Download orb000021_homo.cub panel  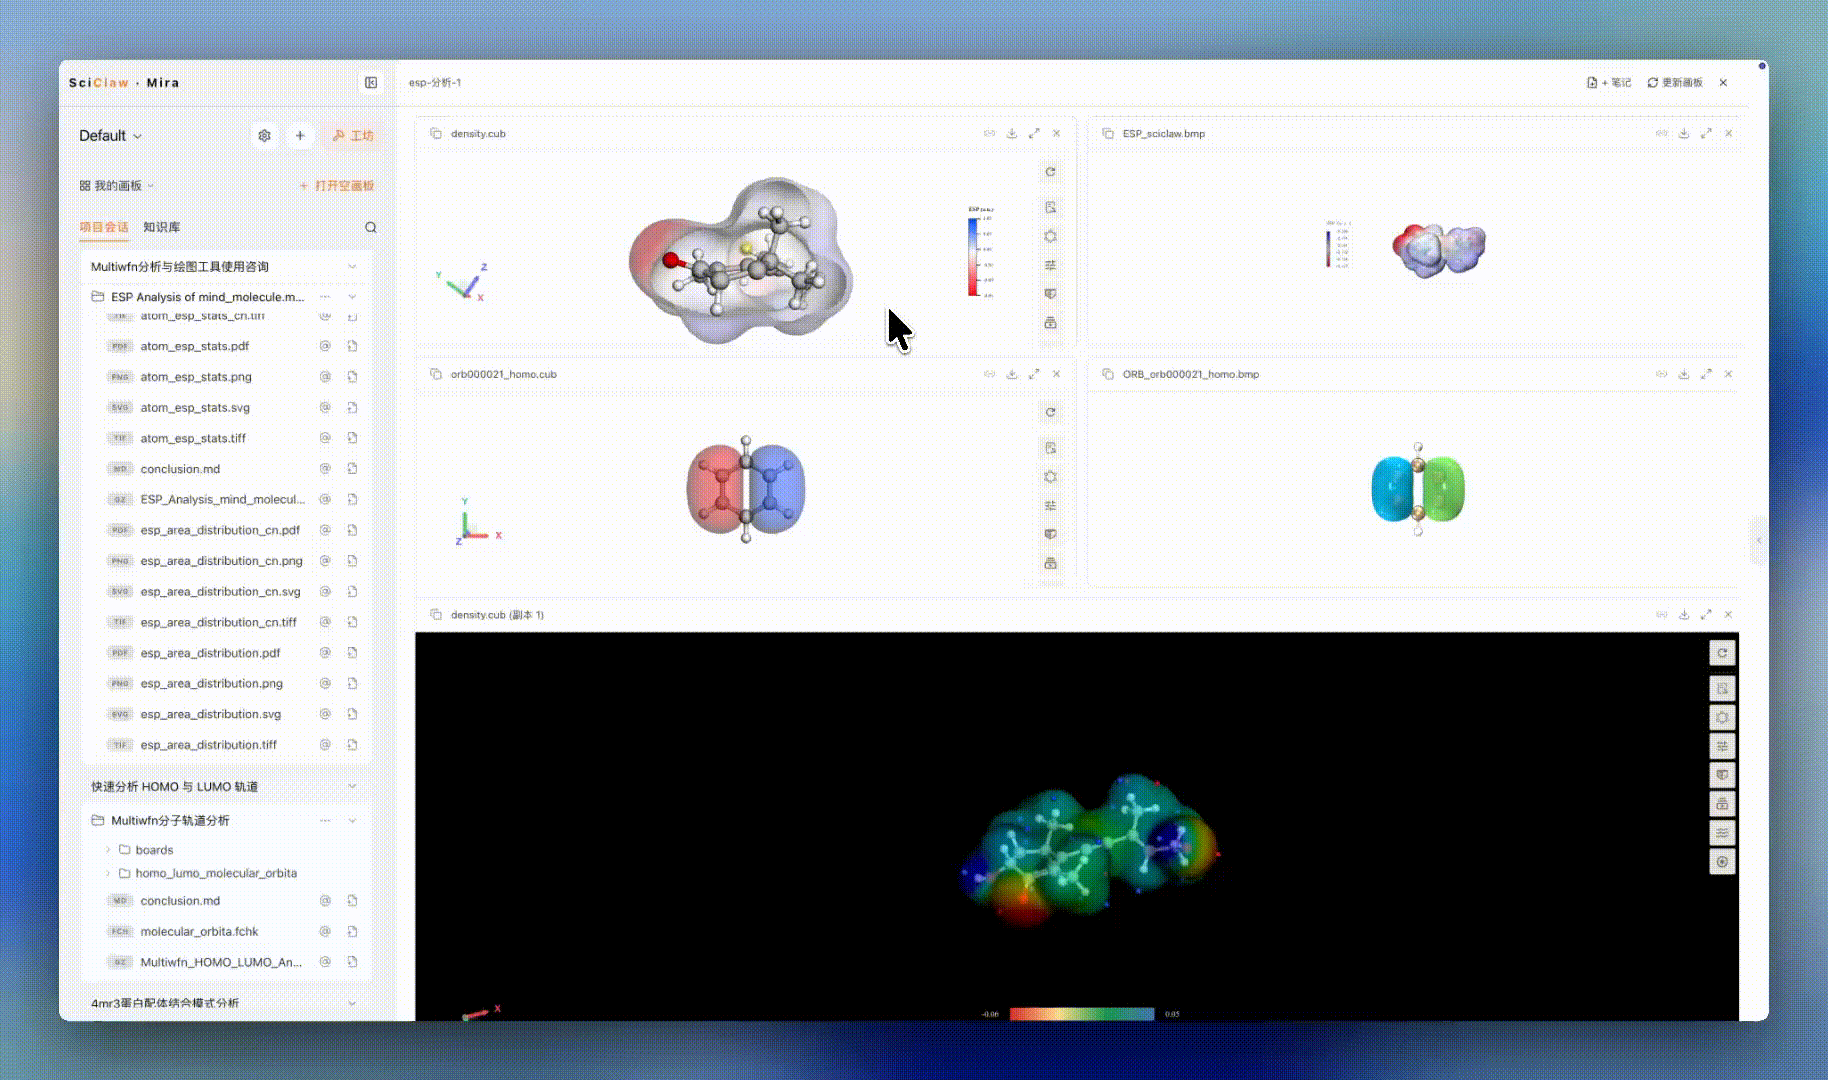pos(1012,374)
